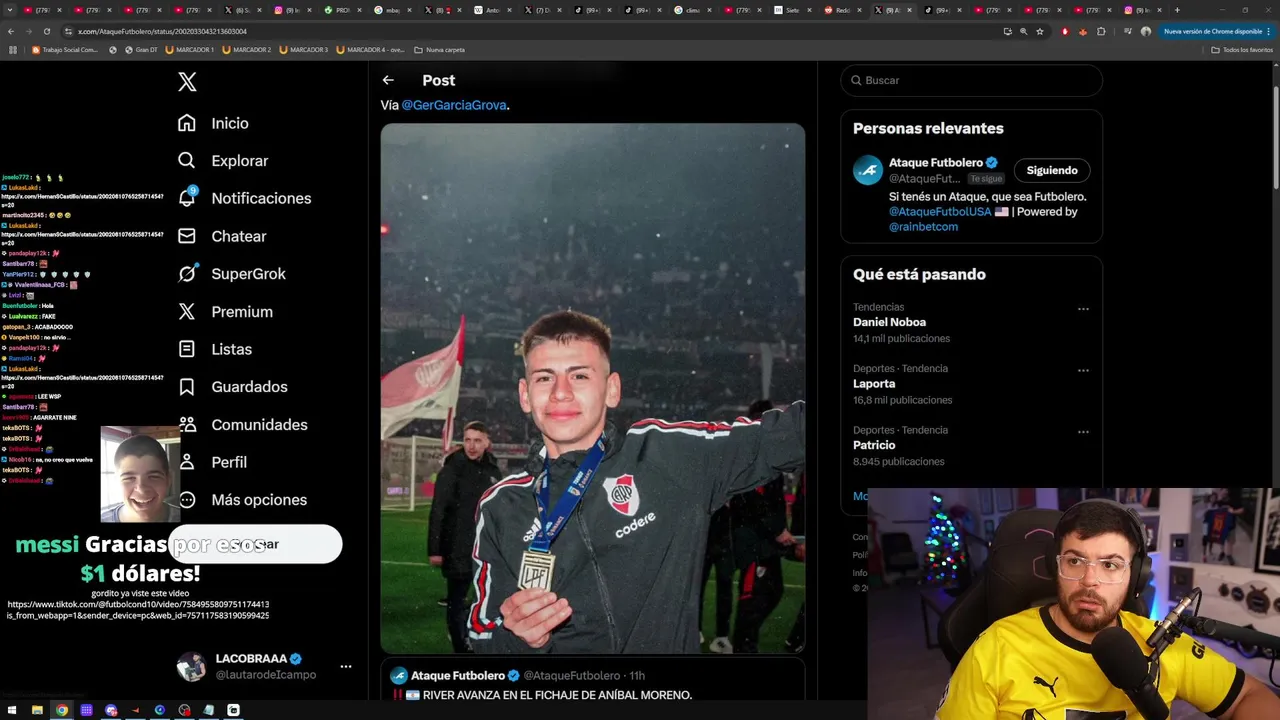Viewport: 1280px width, 720px height.
Task: Click the Siguiendo button for Ataque Futbolero
Action: 1052,170
